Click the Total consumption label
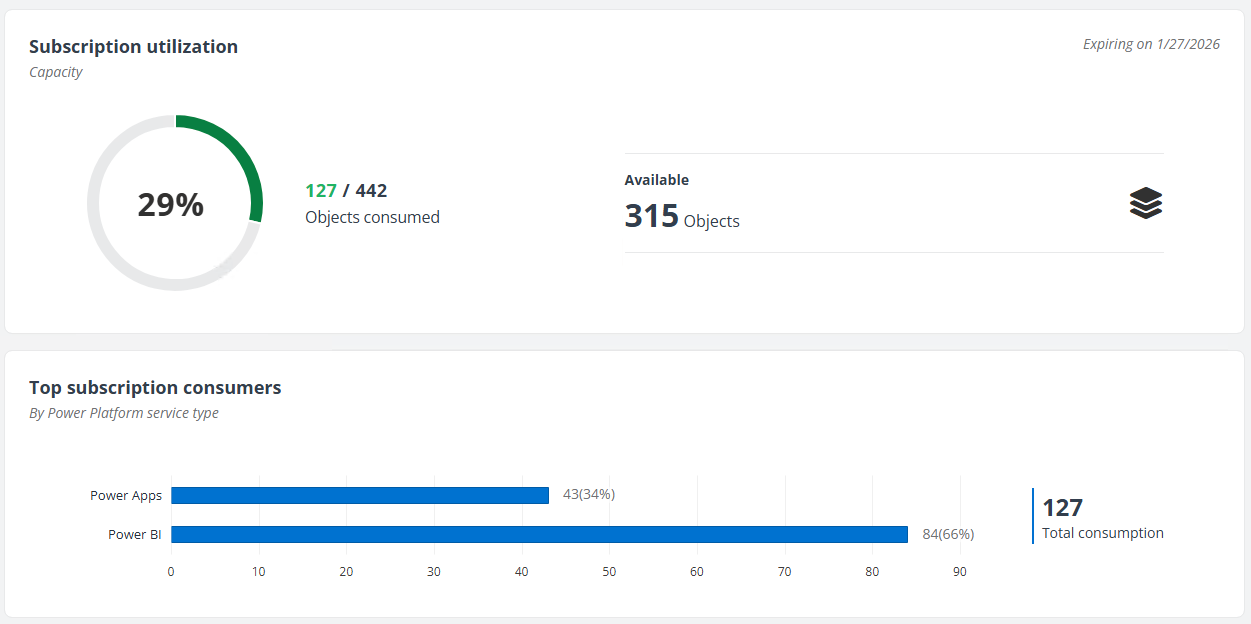Viewport: 1251px width, 624px height. (1102, 533)
